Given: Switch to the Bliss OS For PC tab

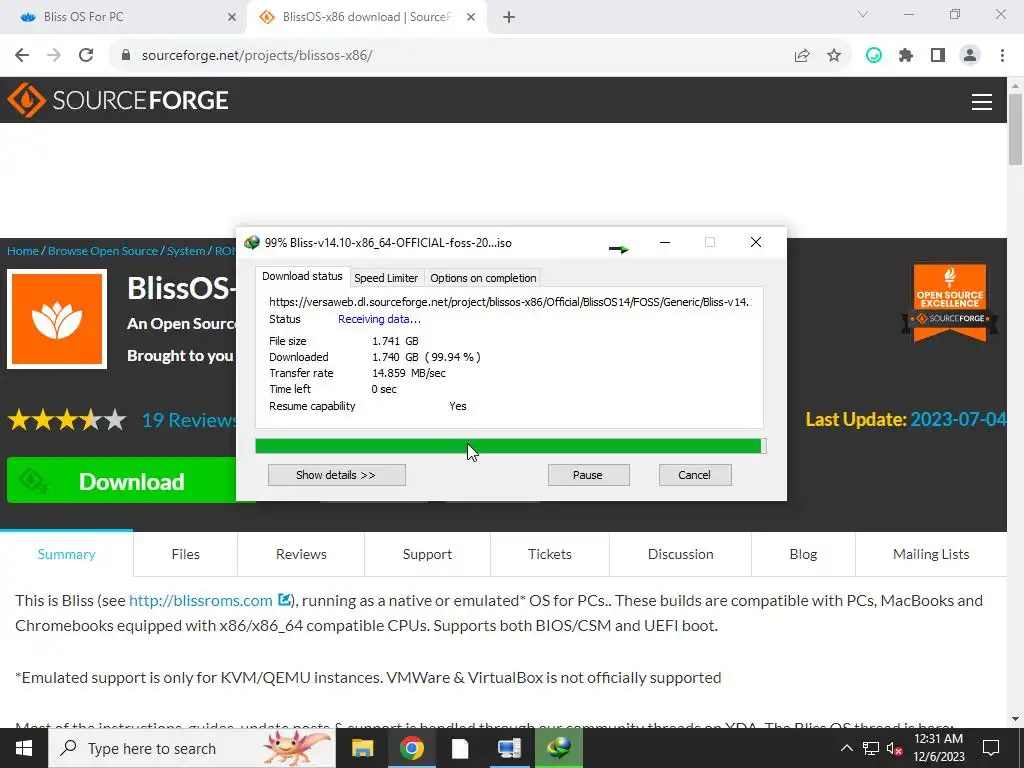Looking at the screenshot, I should tap(123, 17).
